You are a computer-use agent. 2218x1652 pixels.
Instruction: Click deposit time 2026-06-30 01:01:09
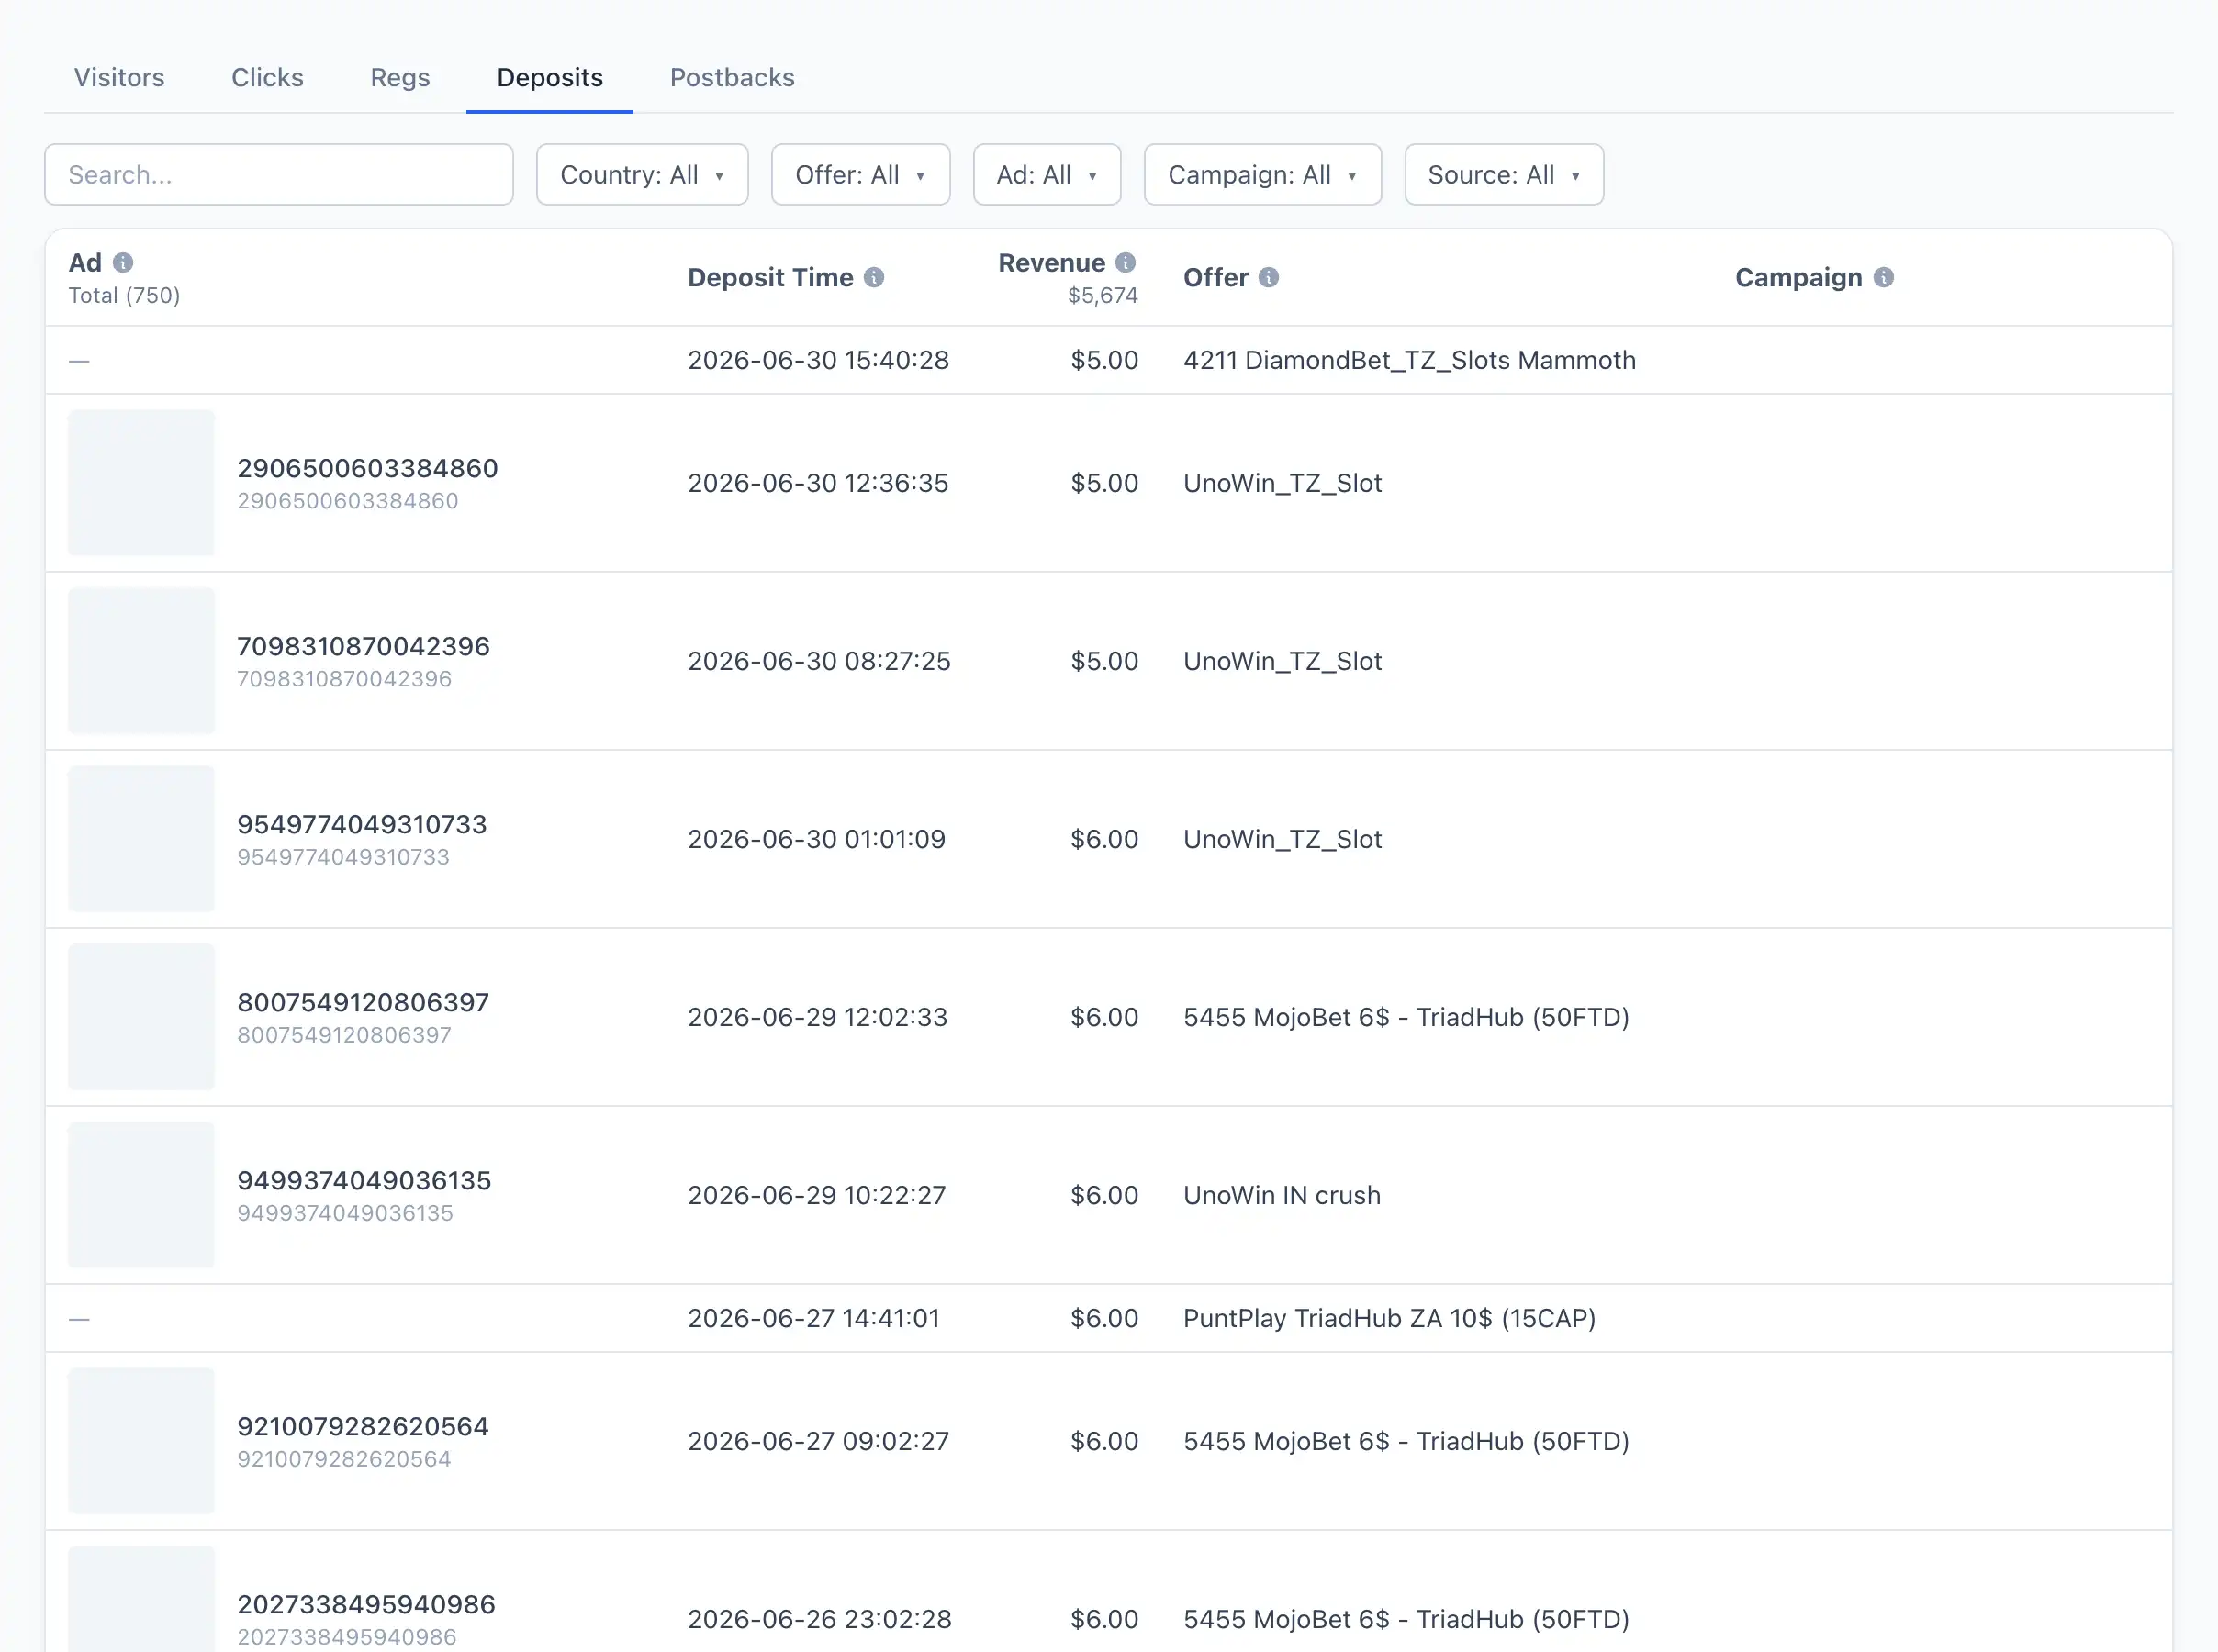point(816,839)
